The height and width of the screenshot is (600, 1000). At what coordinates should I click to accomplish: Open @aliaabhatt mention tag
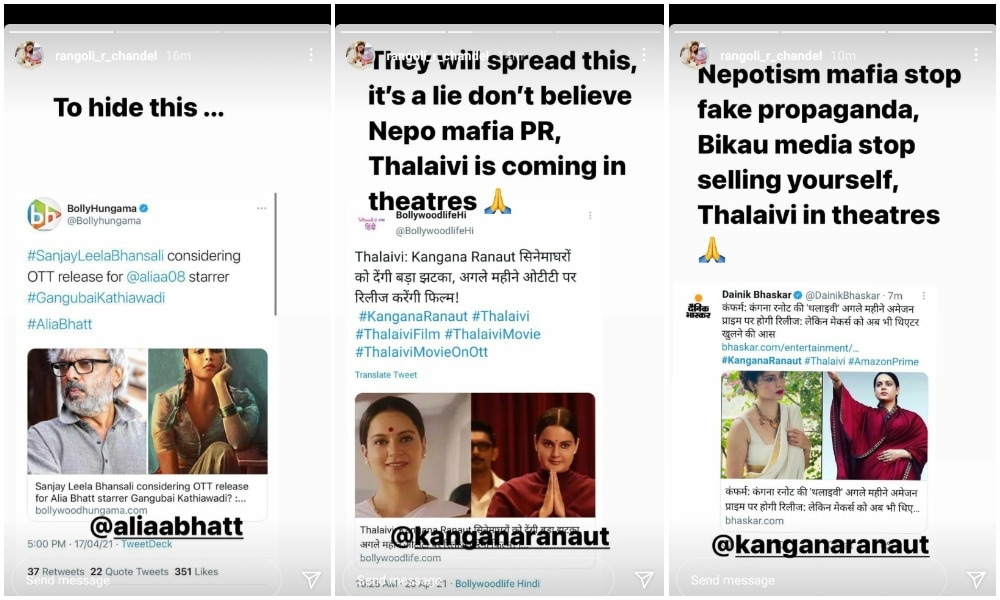click(166, 527)
